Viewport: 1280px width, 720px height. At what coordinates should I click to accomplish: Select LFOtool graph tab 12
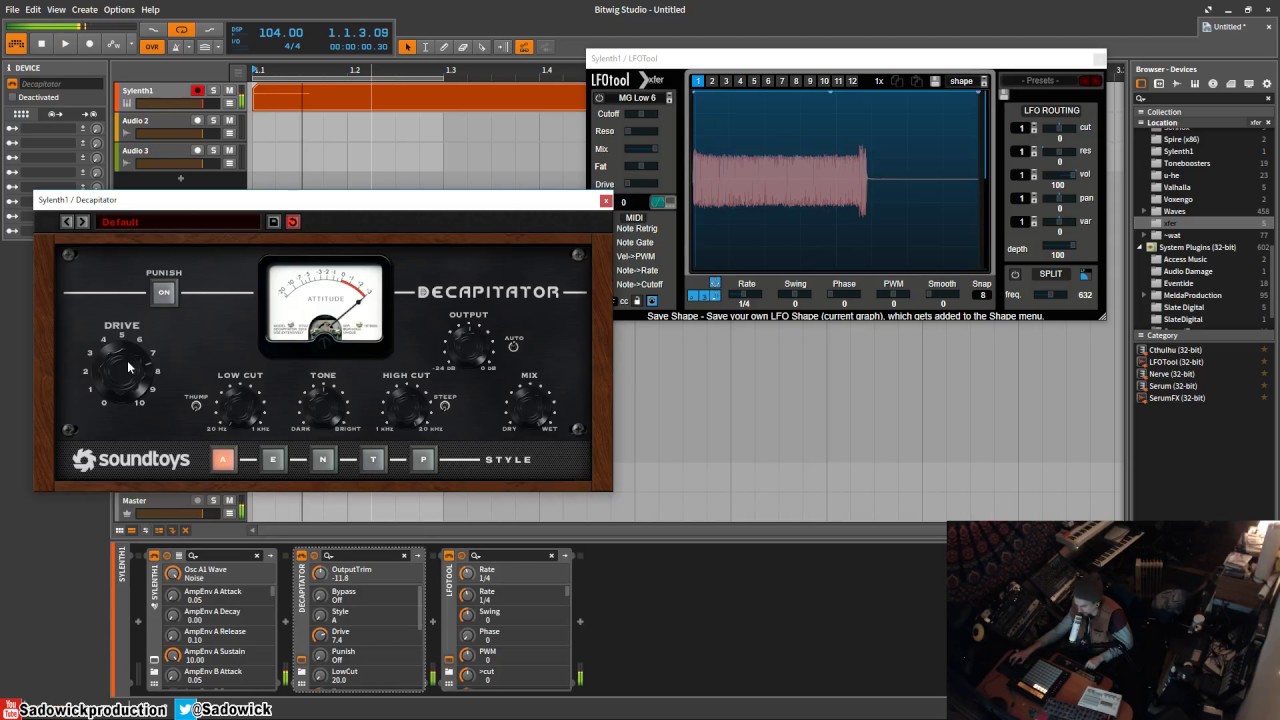tap(852, 81)
